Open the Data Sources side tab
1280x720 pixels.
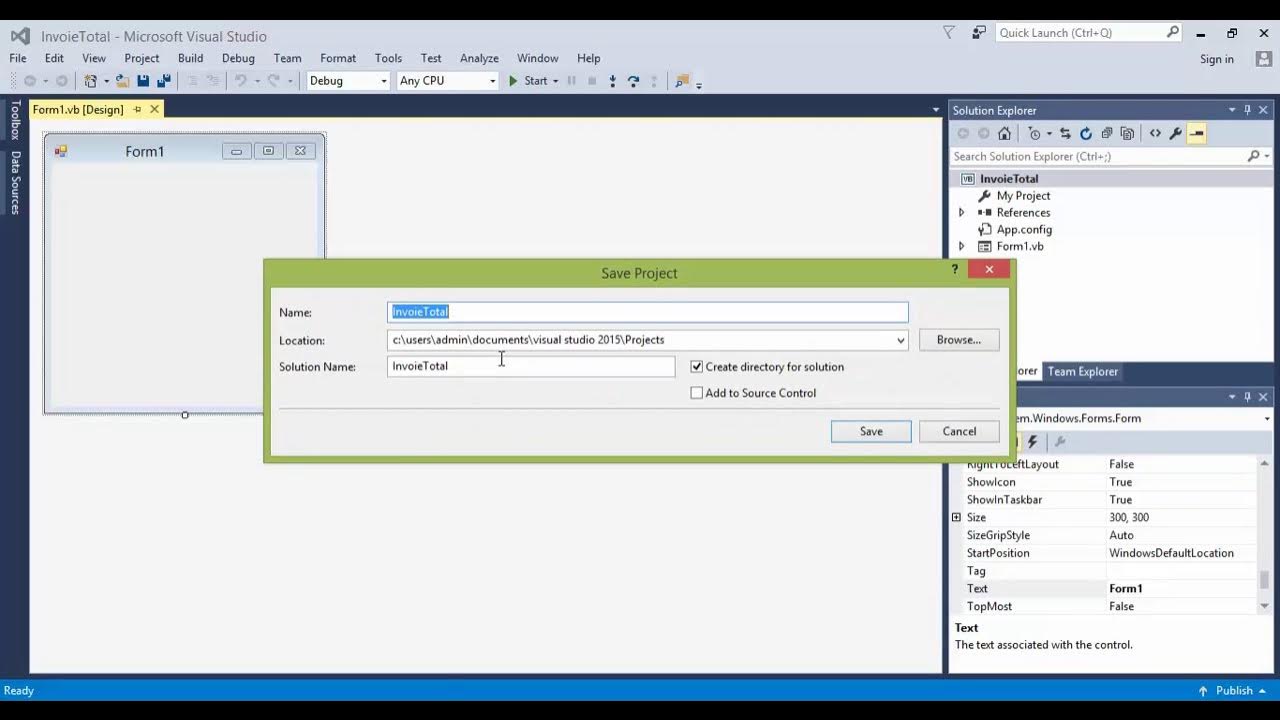pos(15,182)
